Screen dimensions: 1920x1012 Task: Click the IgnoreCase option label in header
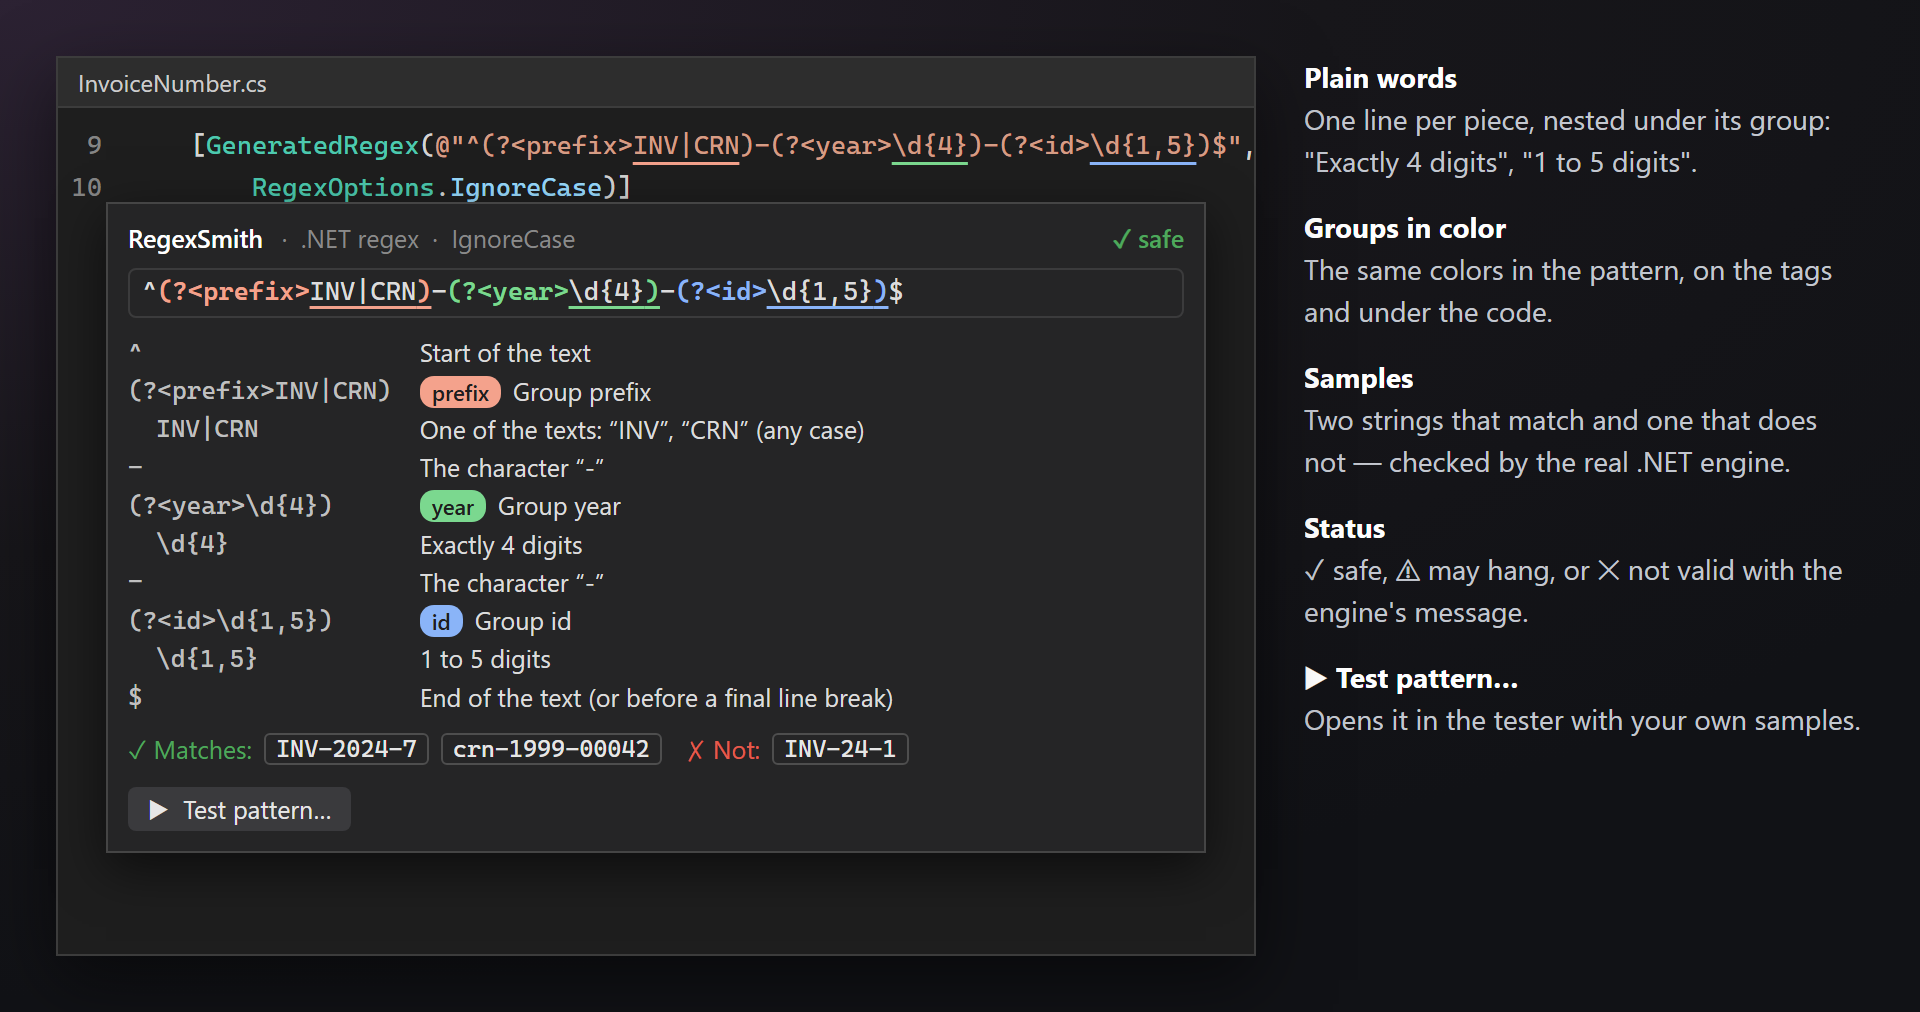(x=513, y=240)
